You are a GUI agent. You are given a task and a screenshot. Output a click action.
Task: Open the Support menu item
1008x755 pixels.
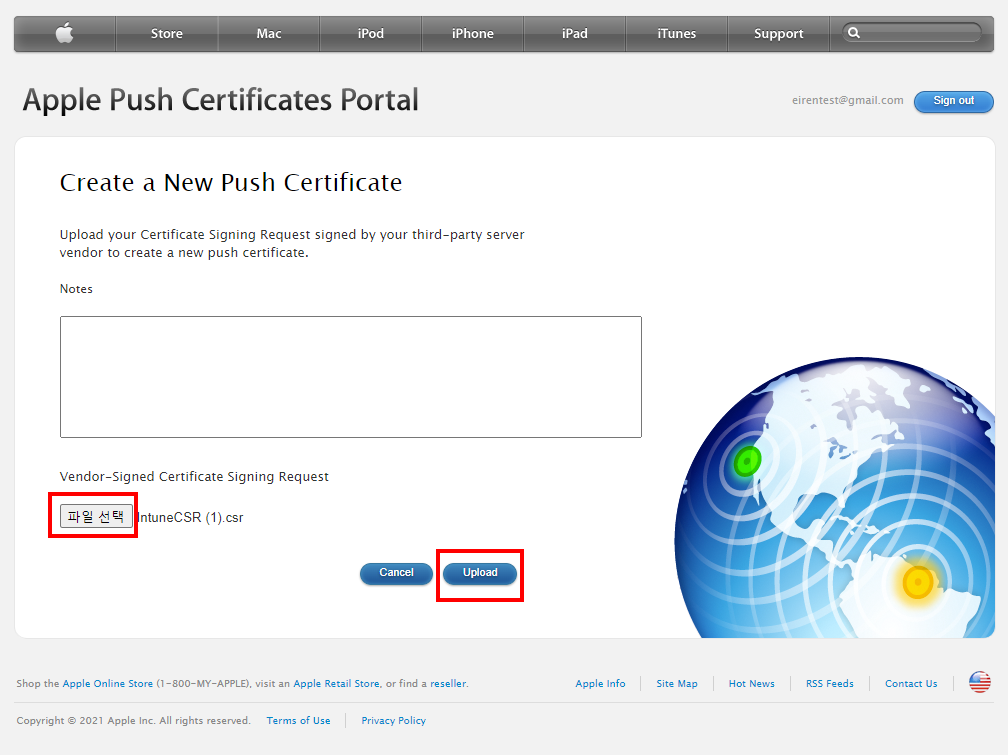point(778,33)
